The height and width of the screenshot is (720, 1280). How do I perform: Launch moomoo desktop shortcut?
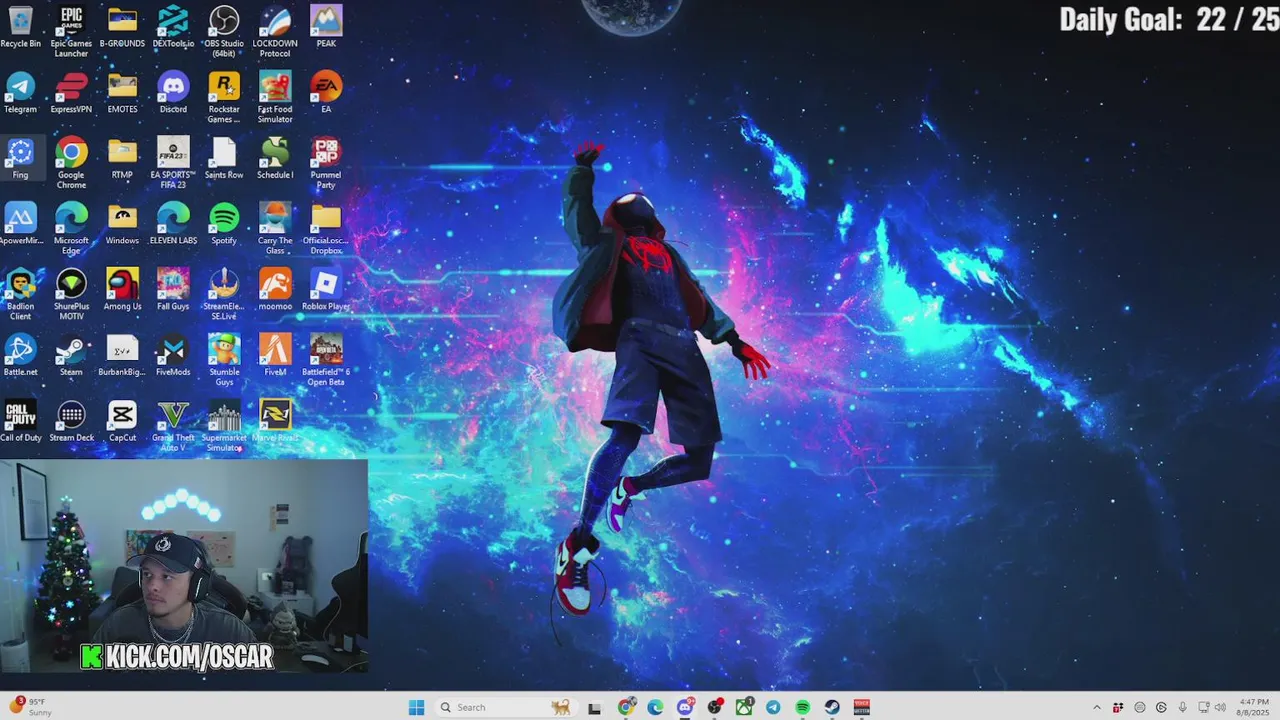275,290
